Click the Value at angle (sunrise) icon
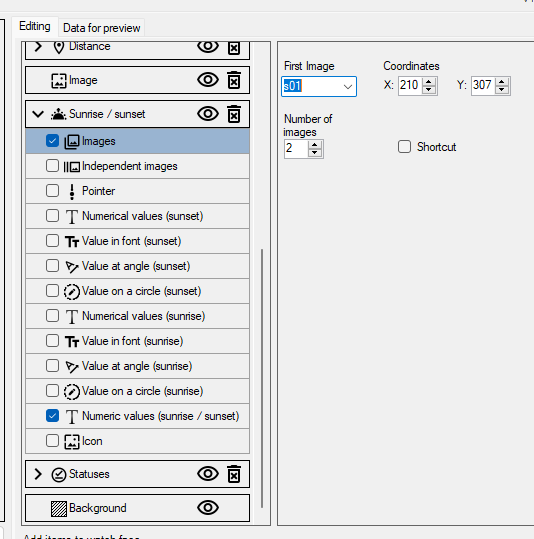Screen dimensions: 534x539 [72, 367]
